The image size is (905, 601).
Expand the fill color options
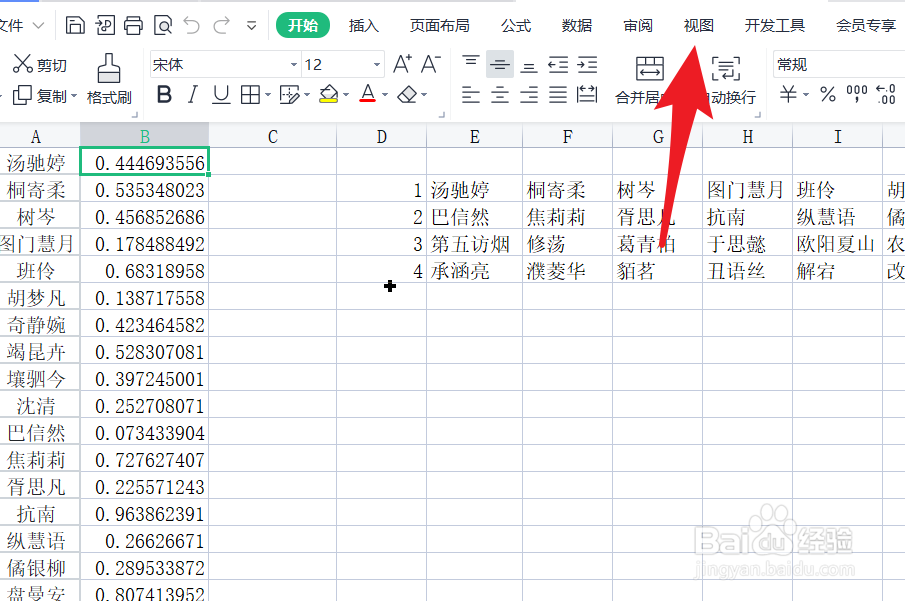click(x=344, y=92)
